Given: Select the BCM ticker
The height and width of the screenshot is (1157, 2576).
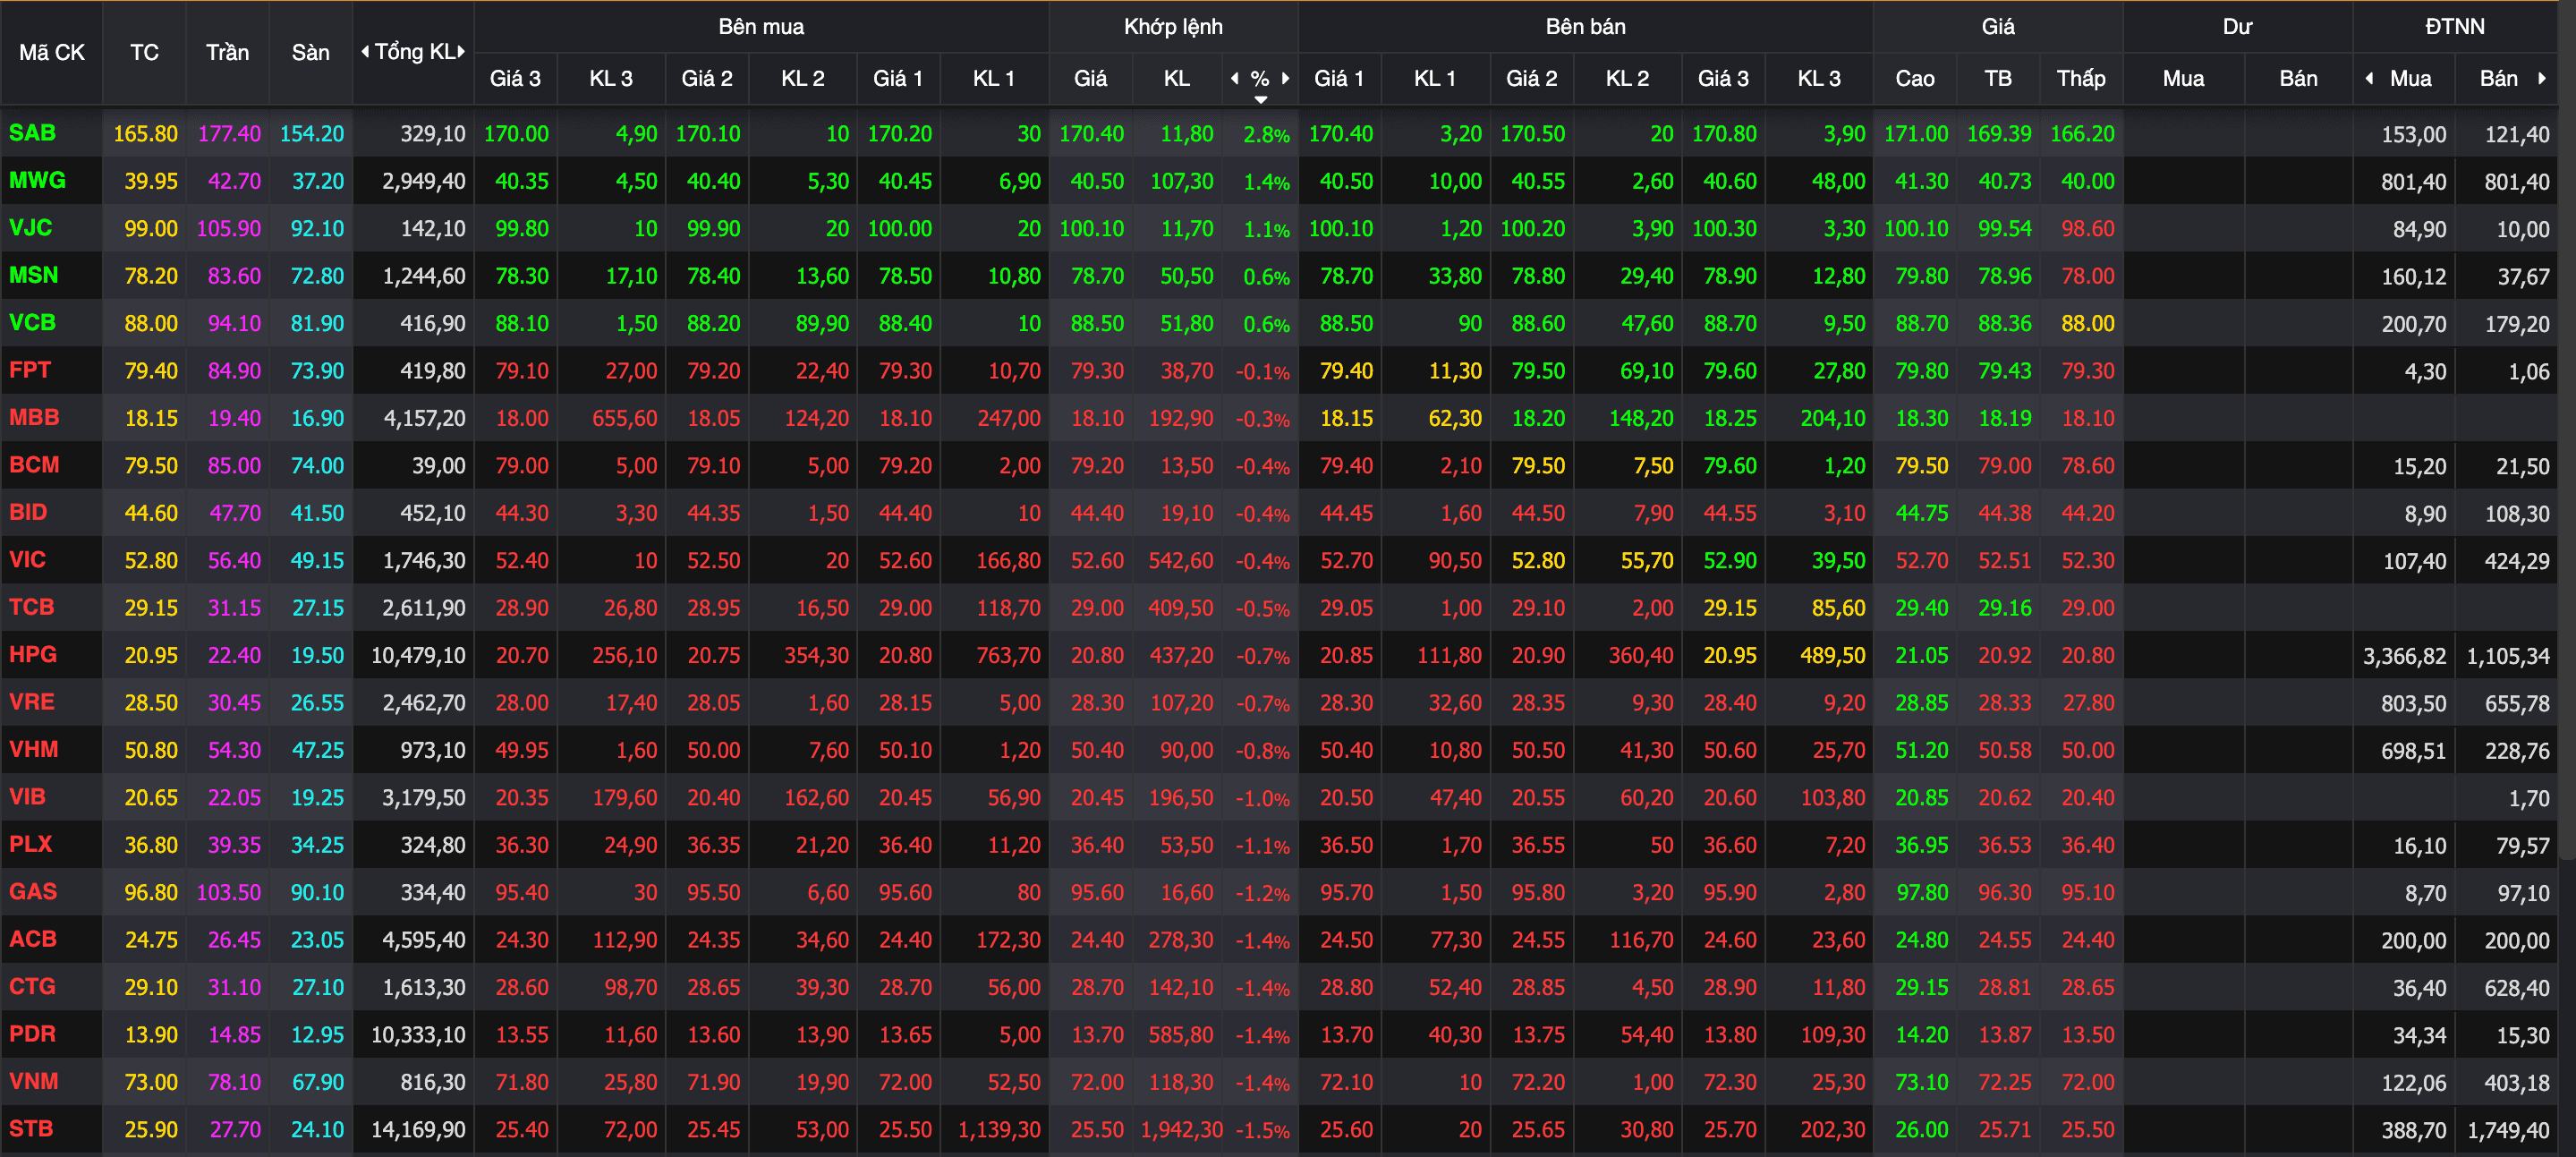Looking at the screenshot, I should [34, 465].
